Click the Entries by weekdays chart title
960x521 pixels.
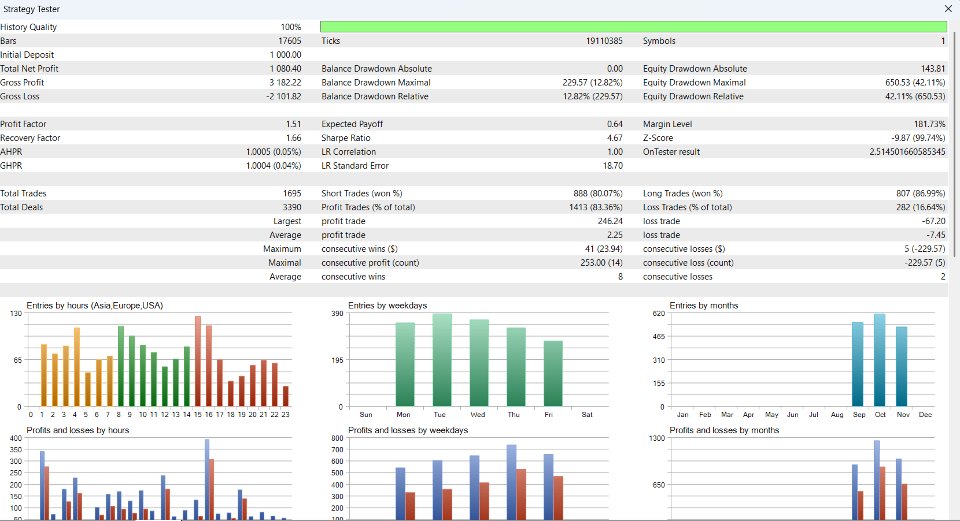coord(388,305)
